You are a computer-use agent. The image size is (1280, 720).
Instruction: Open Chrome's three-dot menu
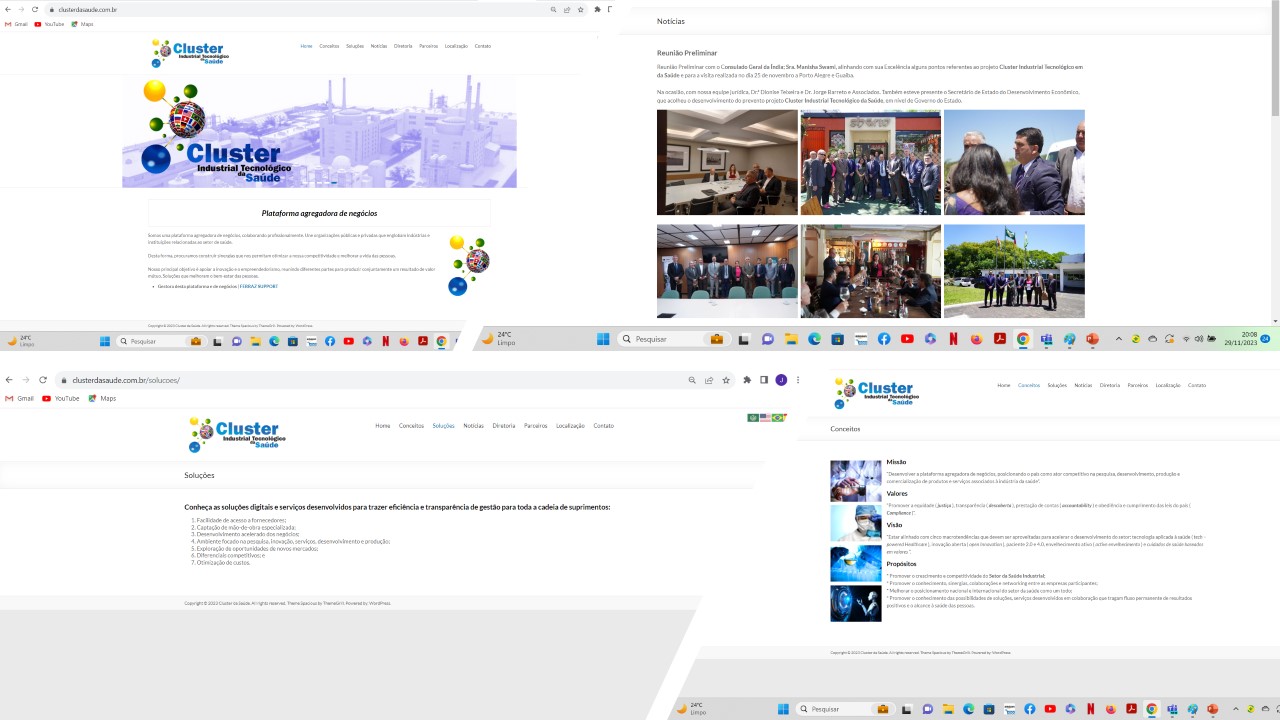click(797, 380)
